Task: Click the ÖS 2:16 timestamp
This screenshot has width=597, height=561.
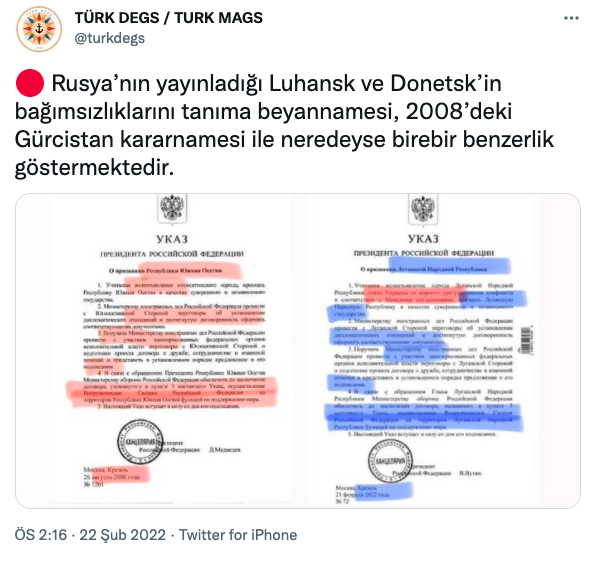Action: click(41, 535)
